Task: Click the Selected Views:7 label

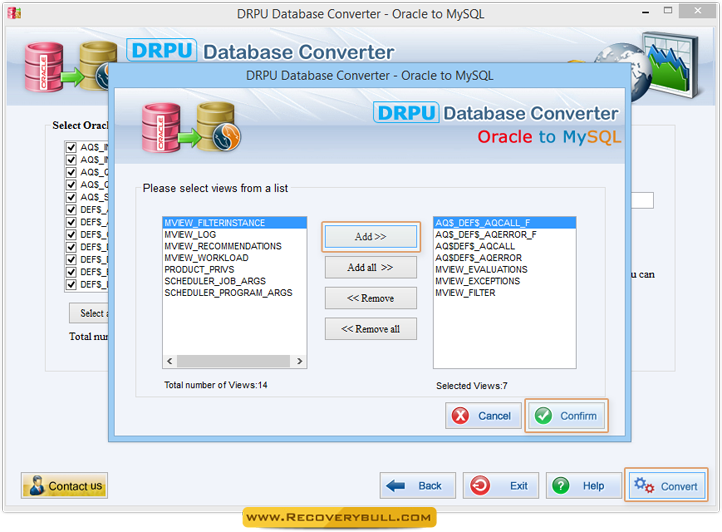Action: coord(472,386)
